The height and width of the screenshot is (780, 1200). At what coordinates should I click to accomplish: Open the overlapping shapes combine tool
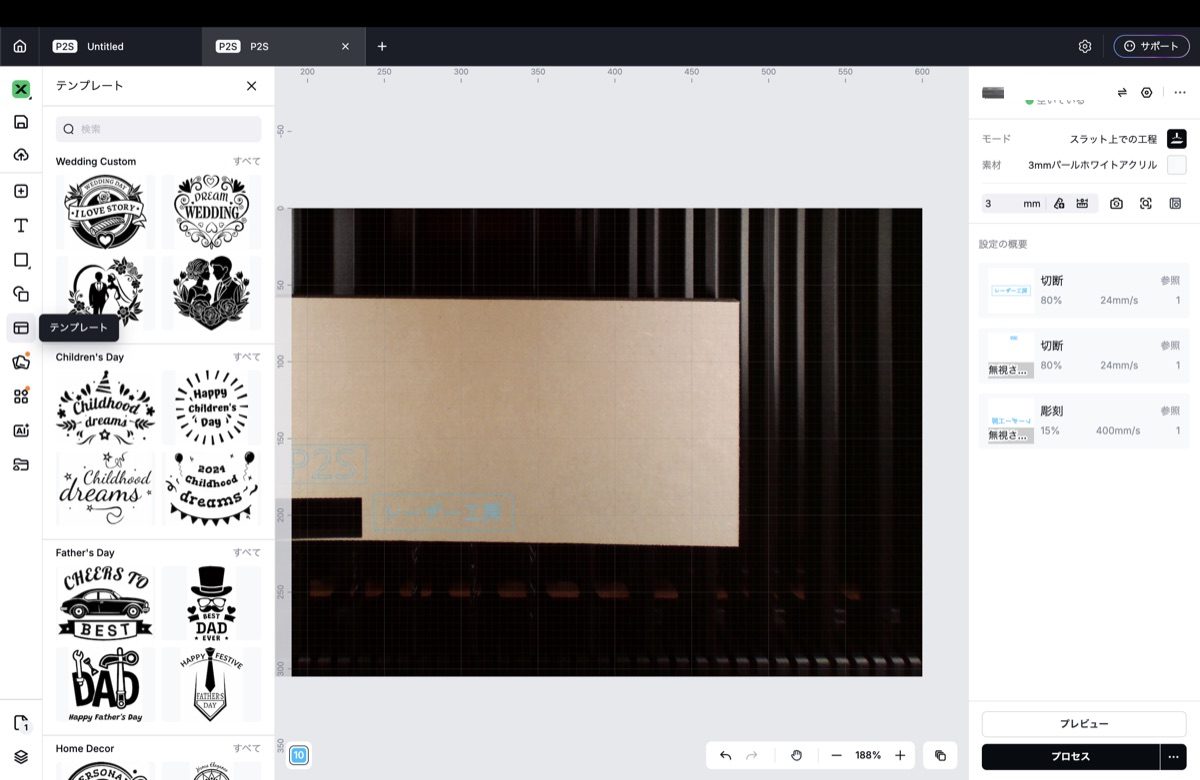click(21, 294)
